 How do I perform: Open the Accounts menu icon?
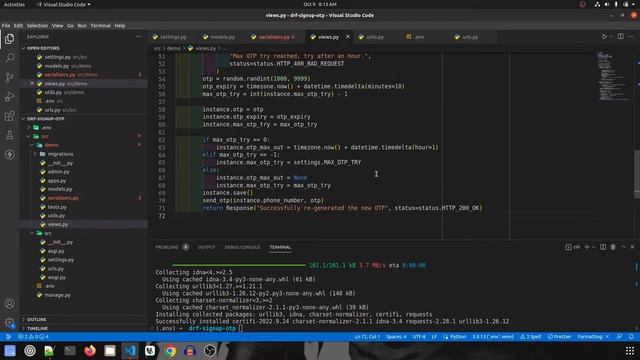coord(9,303)
